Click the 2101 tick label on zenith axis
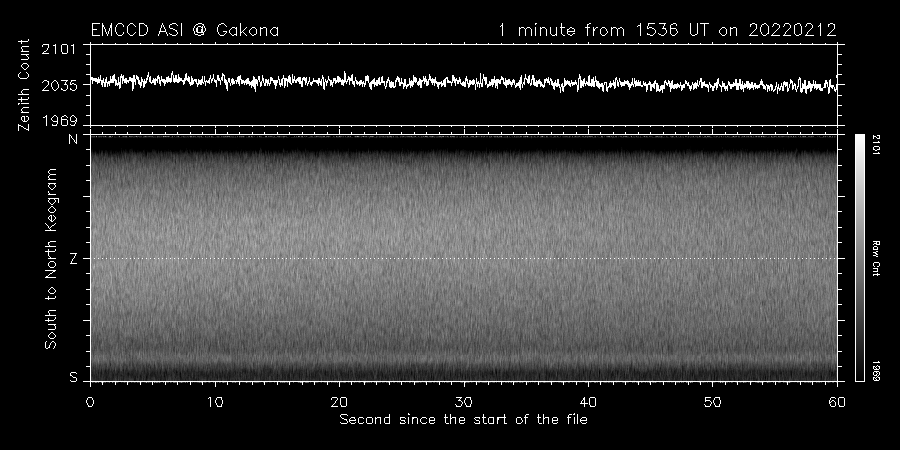Screen dimensions: 900x450 [59, 49]
